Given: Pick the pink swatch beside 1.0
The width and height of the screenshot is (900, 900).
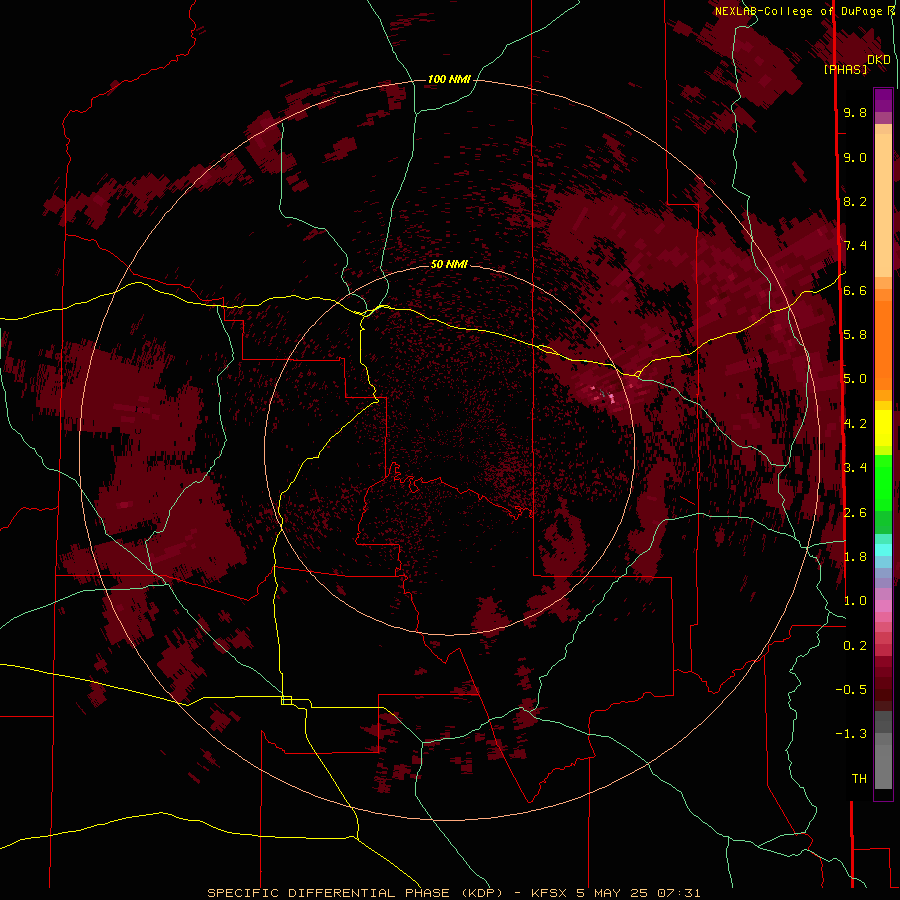Looking at the screenshot, I should (x=883, y=606).
